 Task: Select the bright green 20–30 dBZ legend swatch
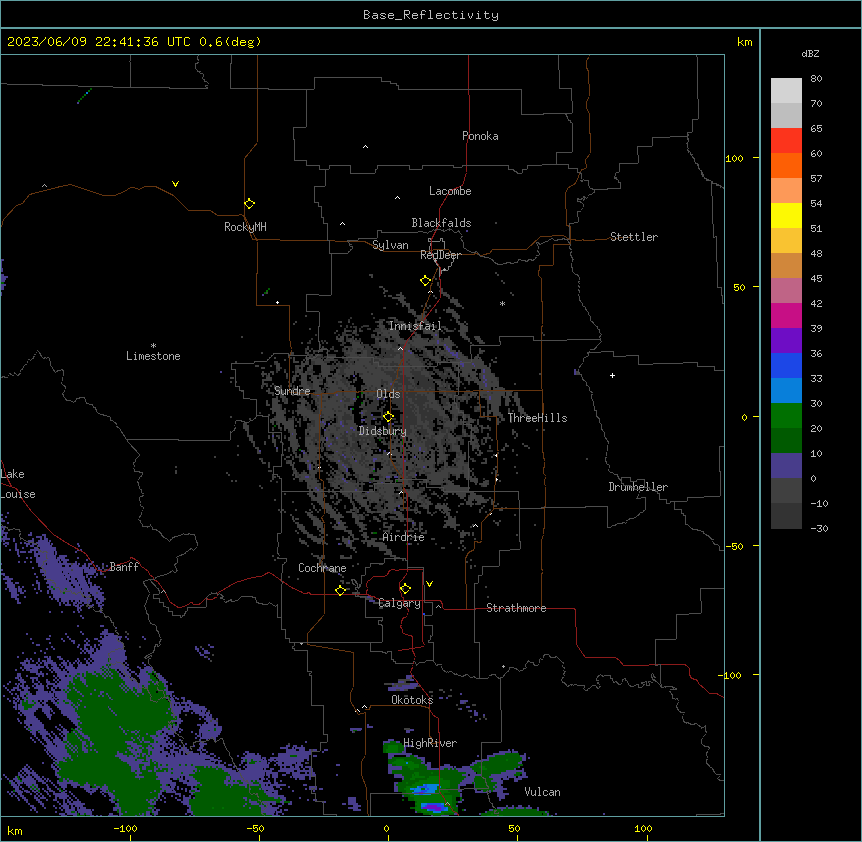point(786,416)
